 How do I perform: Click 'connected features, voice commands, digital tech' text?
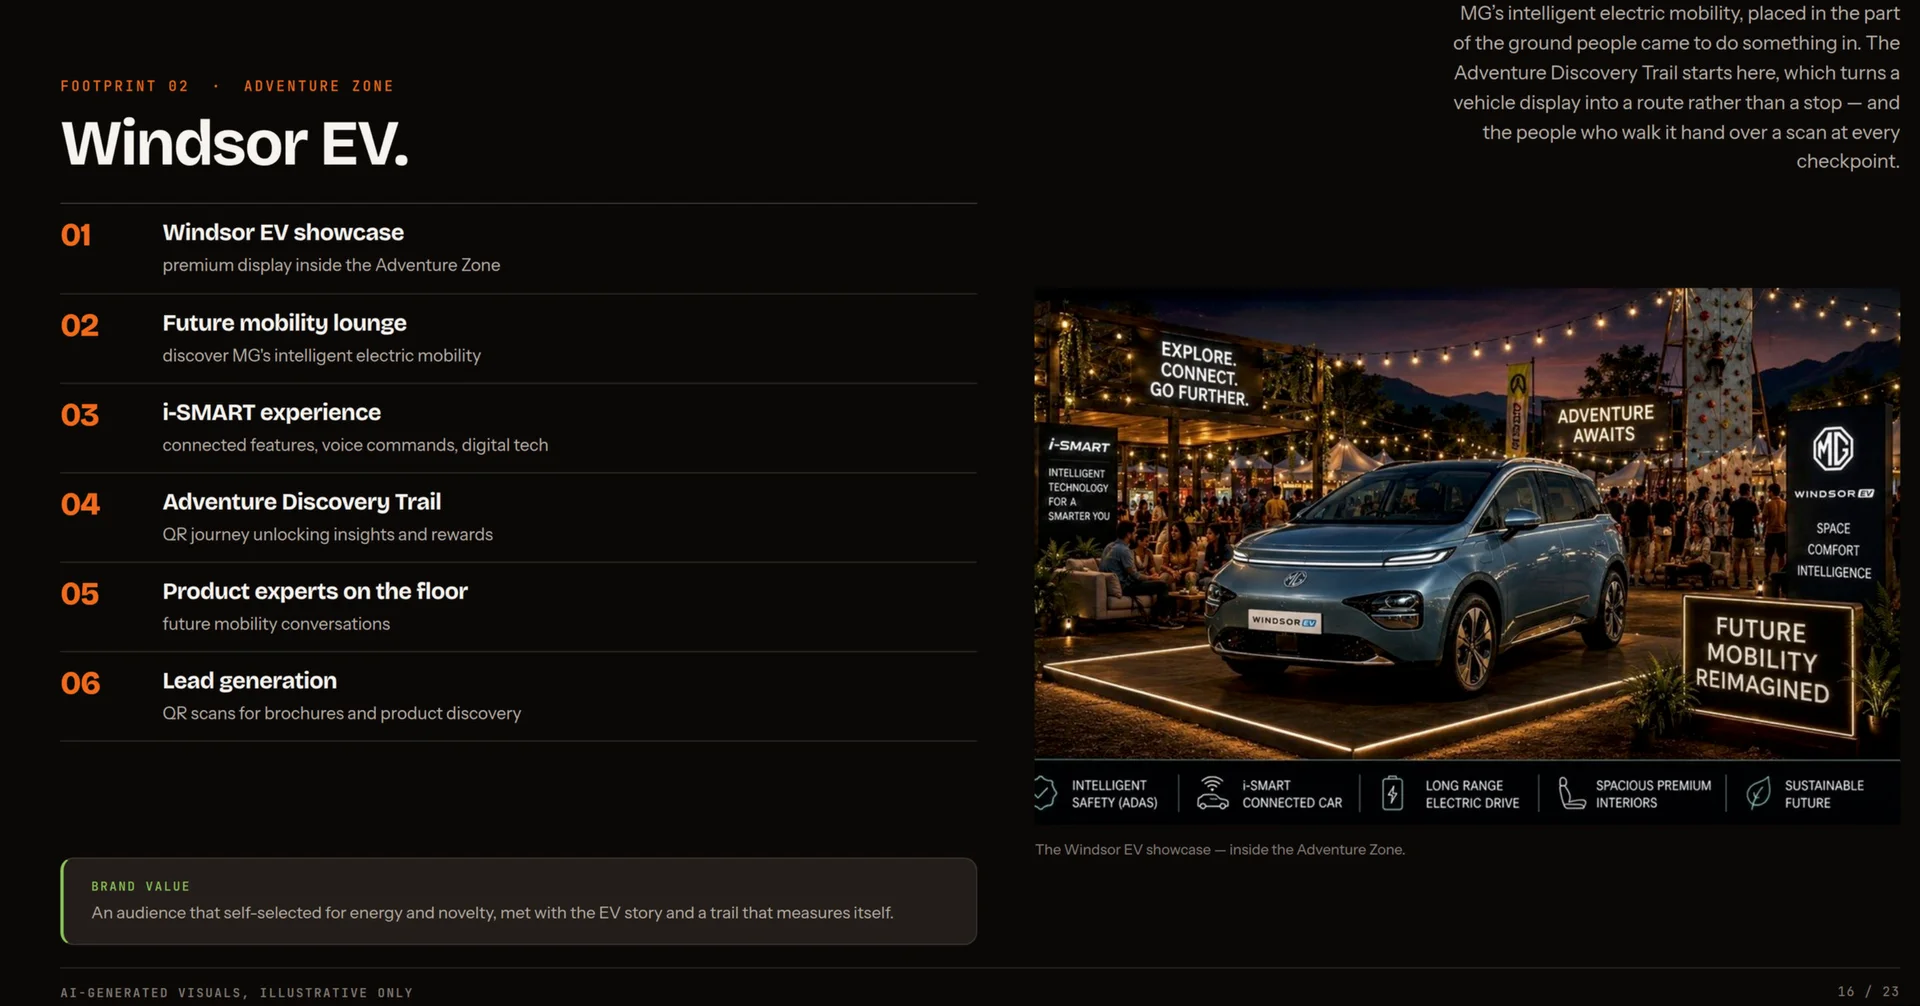tap(355, 445)
